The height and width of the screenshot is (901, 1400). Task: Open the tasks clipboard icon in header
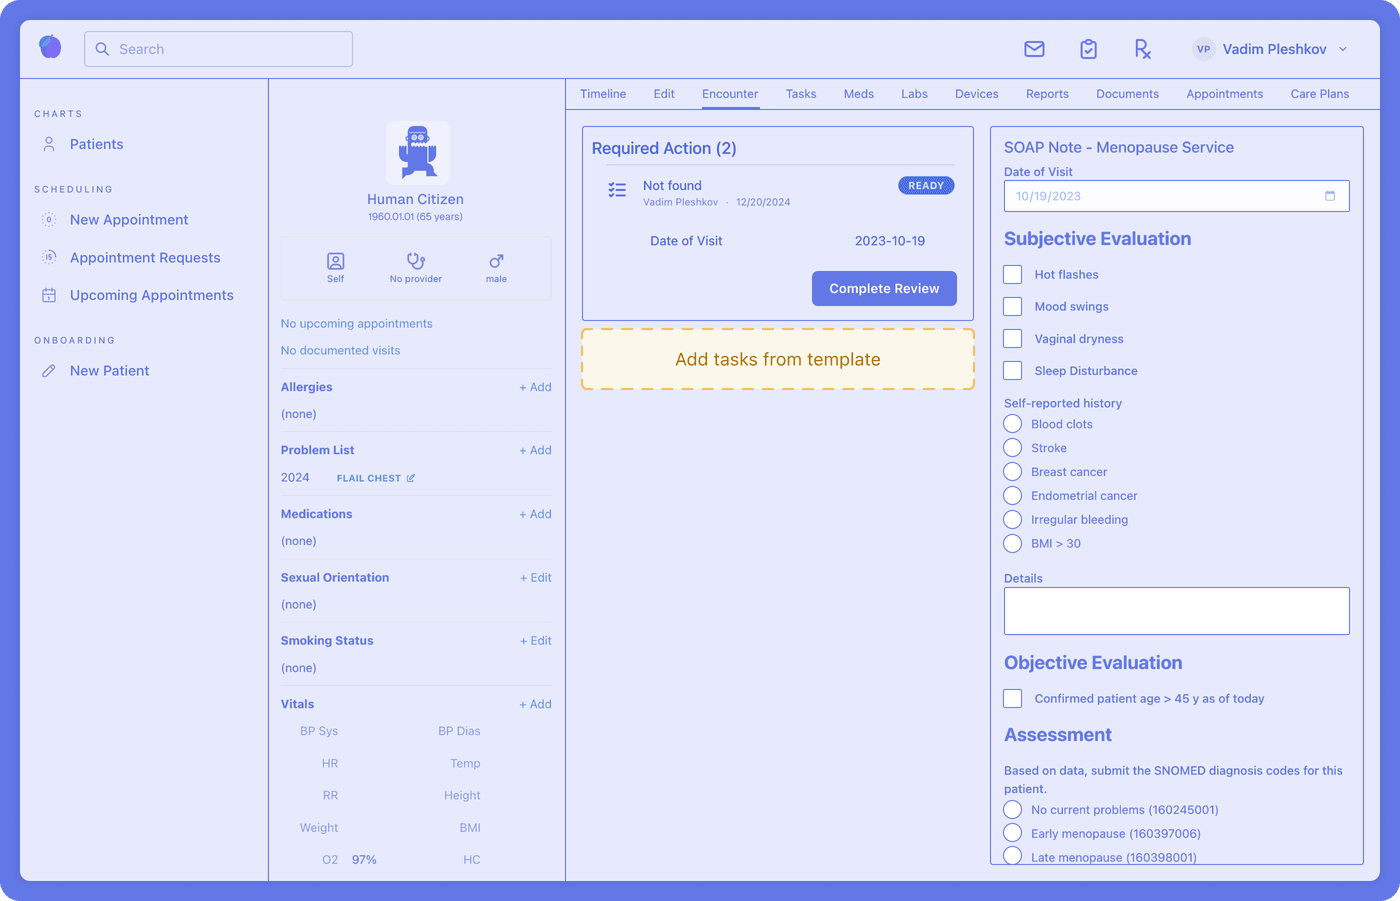pyautogui.click(x=1088, y=49)
